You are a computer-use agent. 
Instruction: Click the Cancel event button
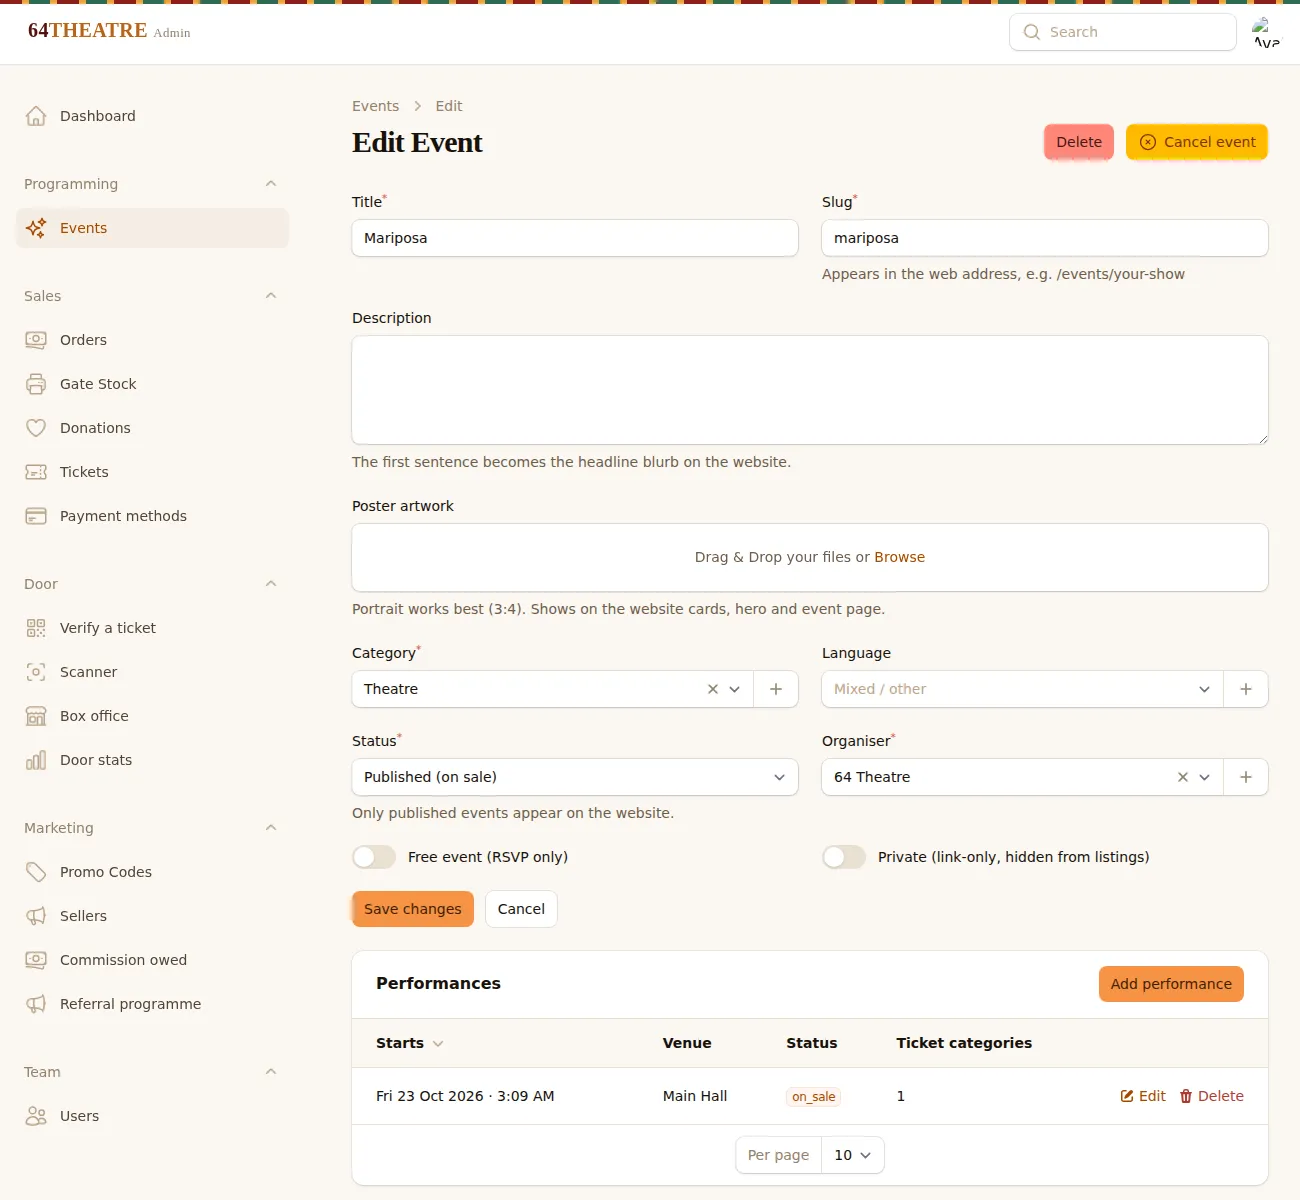click(x=1197, y=142)
